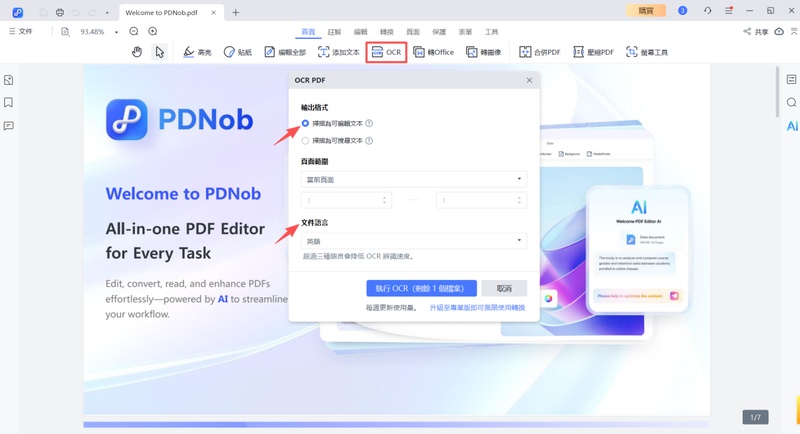Select 掃描為可編輯文本 radio option
This screenshot has width=800, height=434.
click(x=306, y=124)
